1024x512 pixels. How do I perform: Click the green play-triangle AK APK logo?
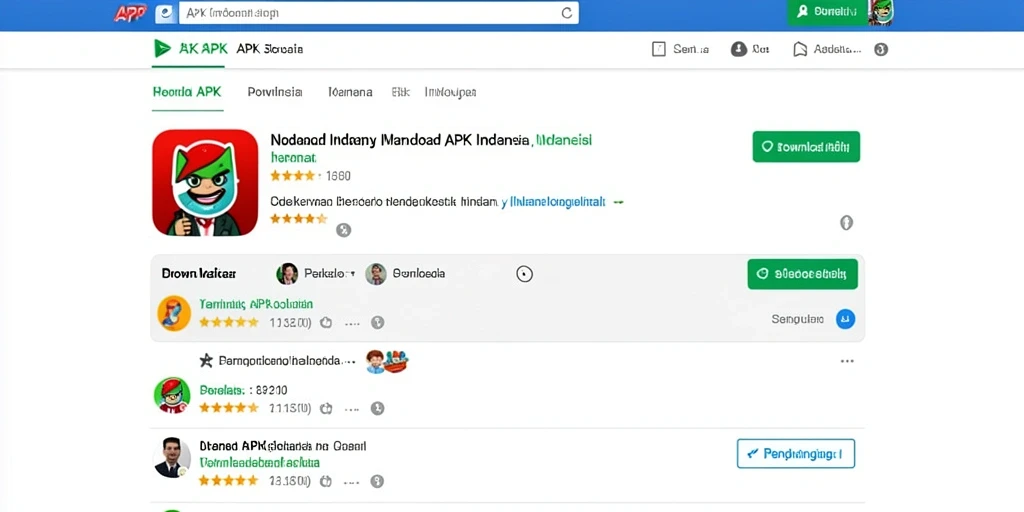(161, 48)
